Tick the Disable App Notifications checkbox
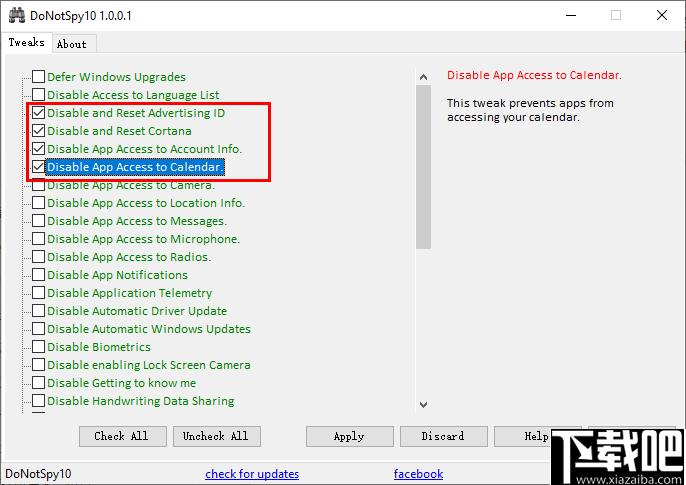The height and width of the screenshot is (485, 686). [x=38, y=275]
